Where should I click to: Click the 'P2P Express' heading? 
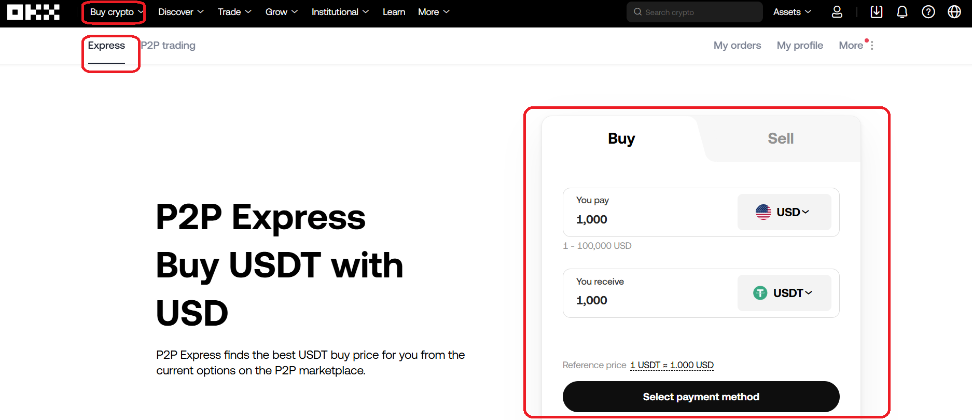tap(260, 218)
